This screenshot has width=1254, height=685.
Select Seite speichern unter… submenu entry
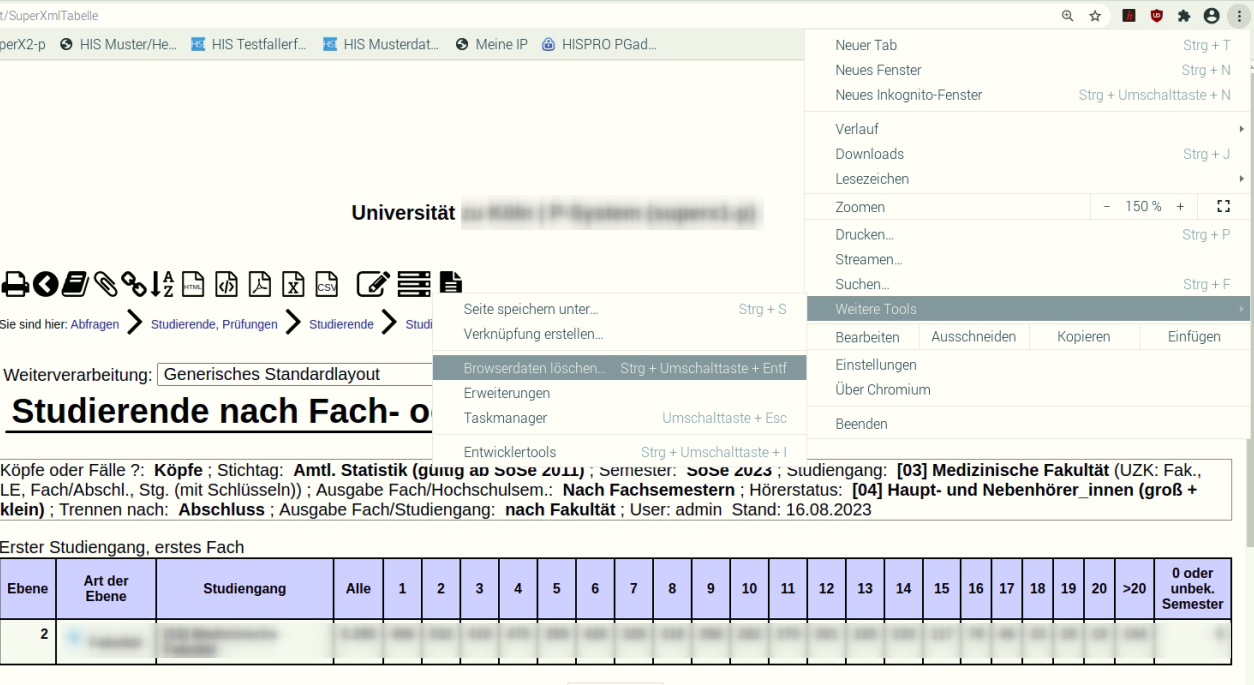[619, 309]
